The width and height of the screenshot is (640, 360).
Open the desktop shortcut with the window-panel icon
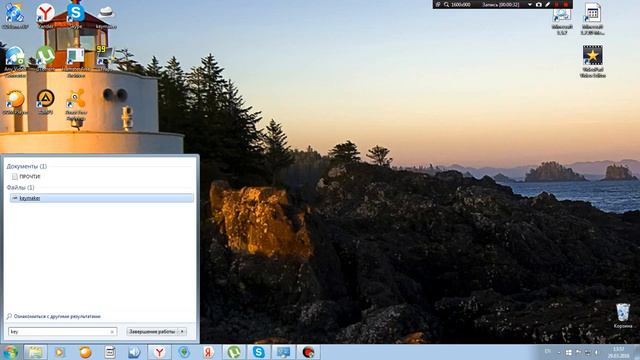coord(76,61)
